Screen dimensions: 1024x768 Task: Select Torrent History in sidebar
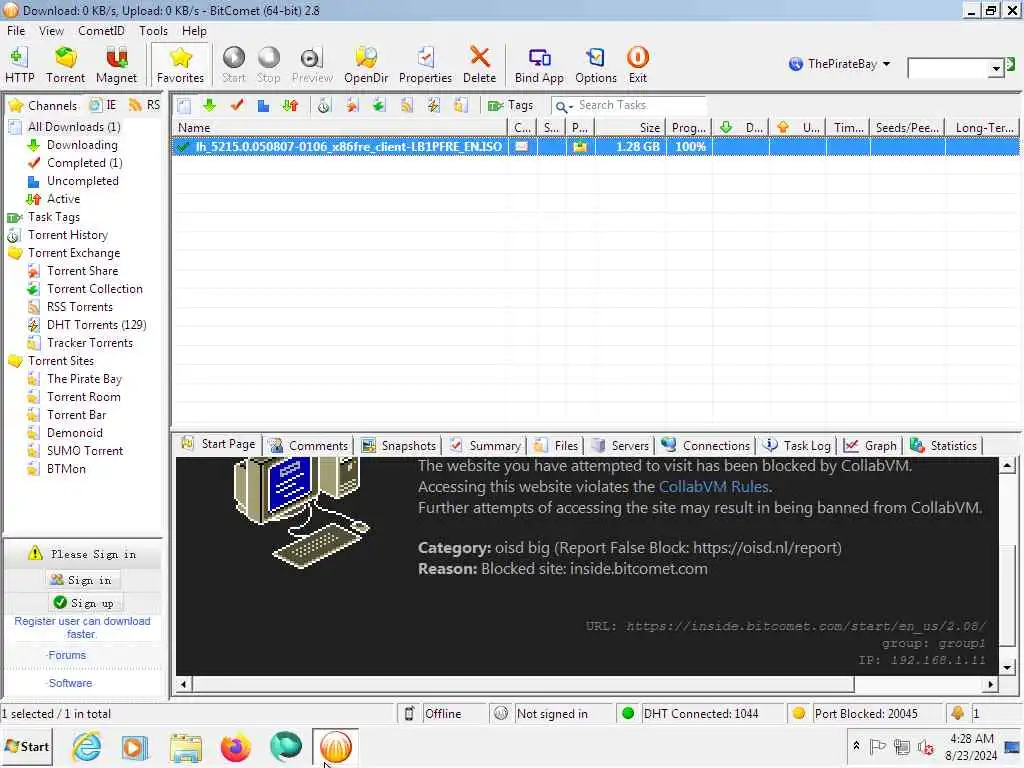[x=67, y=235]
